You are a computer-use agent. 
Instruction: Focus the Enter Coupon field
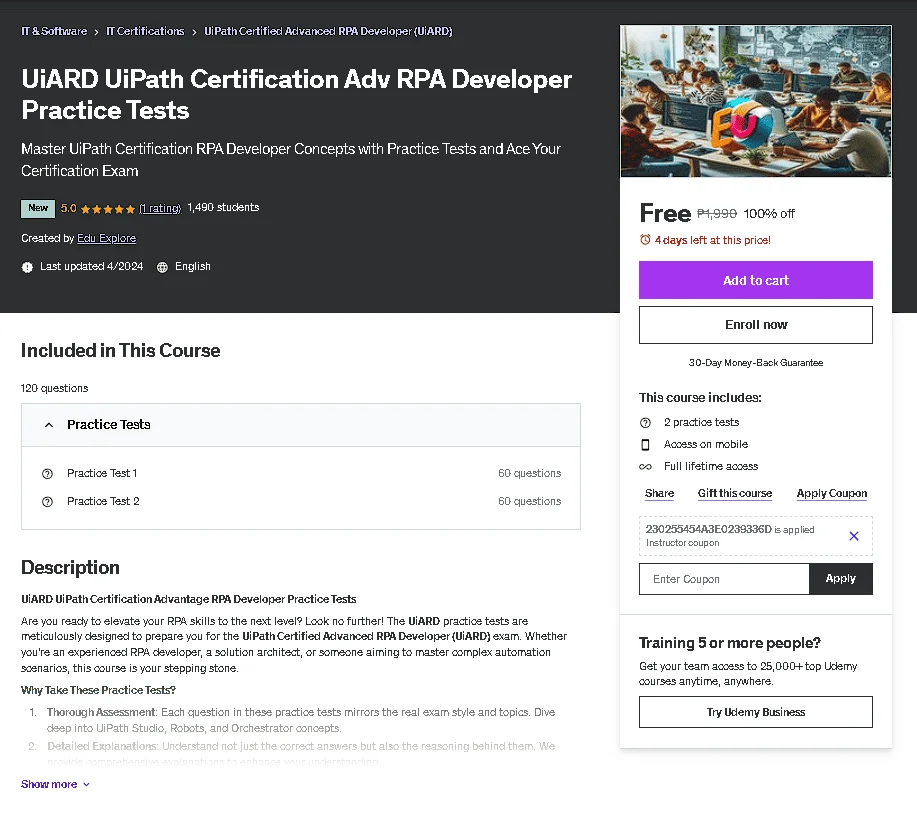point(724,579)
